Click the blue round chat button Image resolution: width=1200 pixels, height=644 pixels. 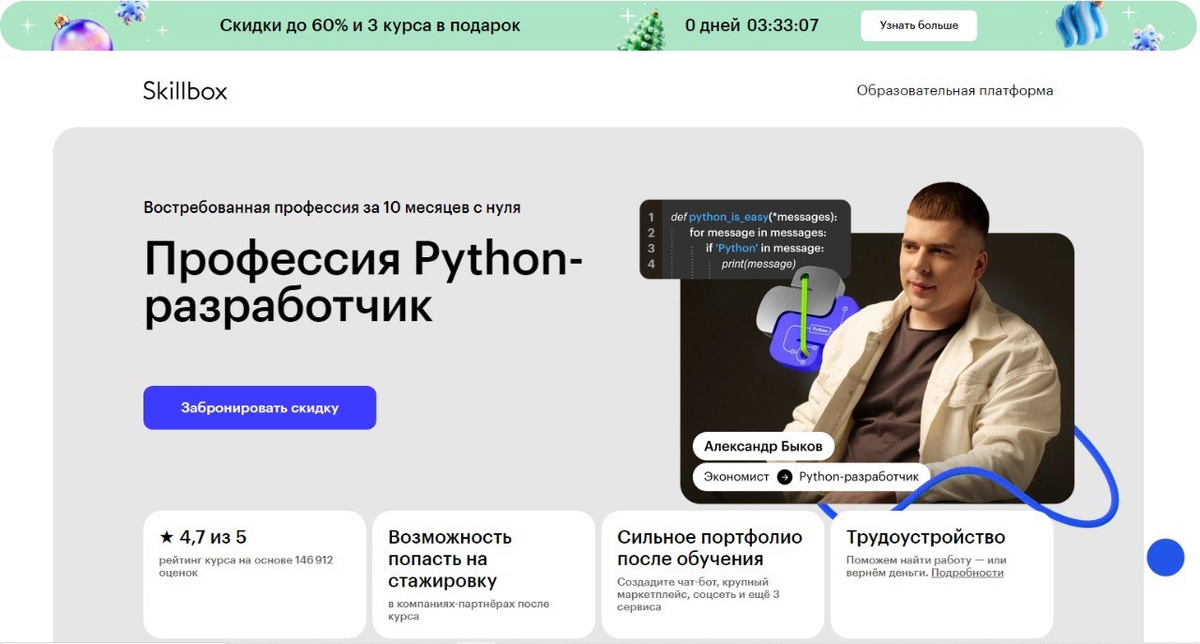click(1165, 557)
